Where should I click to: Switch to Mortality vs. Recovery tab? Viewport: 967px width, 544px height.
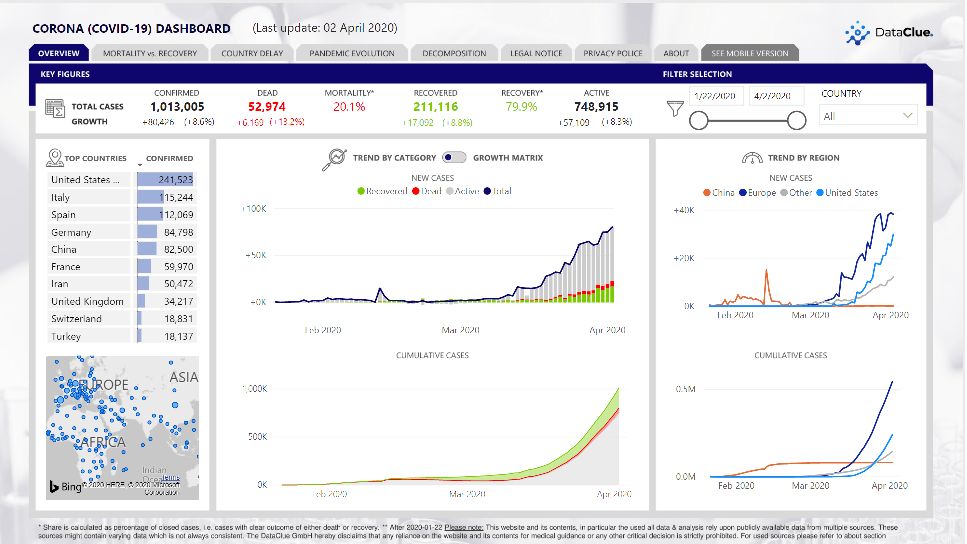(x=150, y=53)
